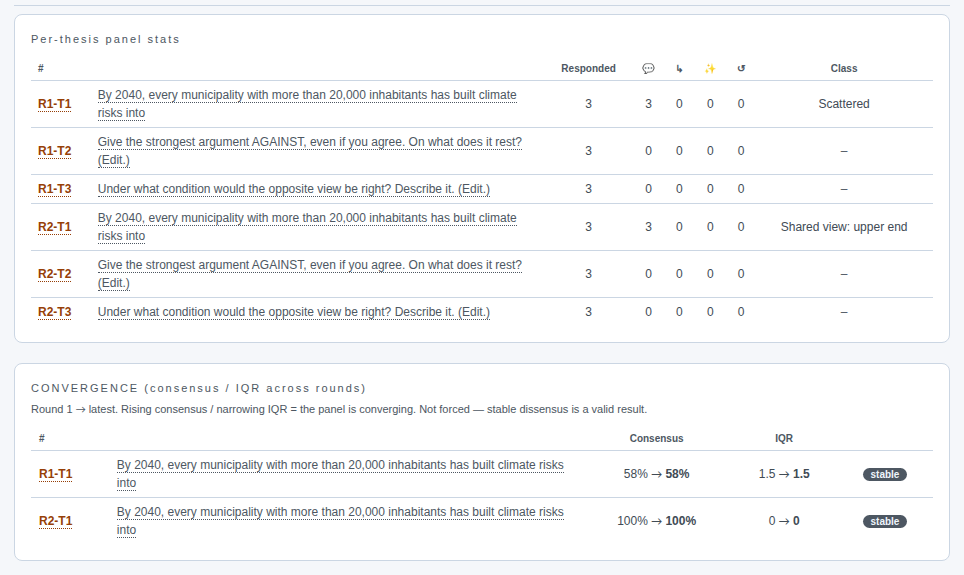Click the comment bubble column header icon

pyautogui.click(x=648, y=68)
